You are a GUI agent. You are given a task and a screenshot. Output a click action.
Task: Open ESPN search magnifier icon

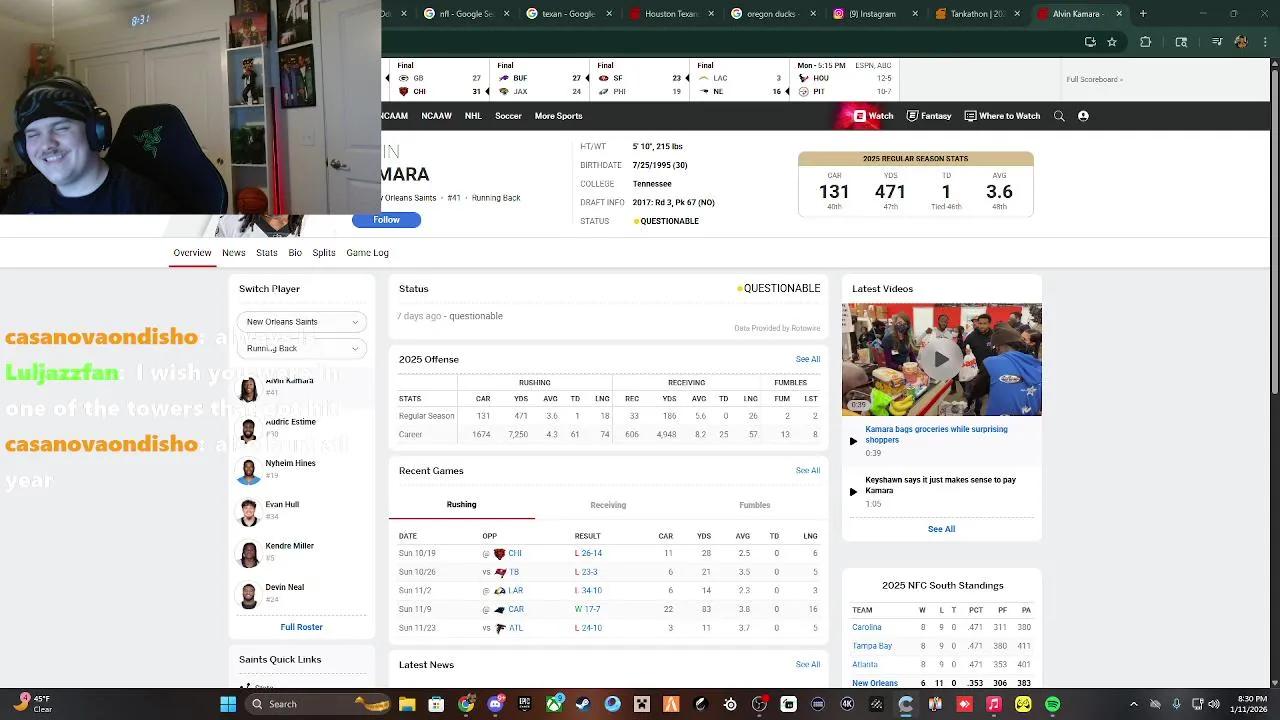pyautogui.click(x=1059, y=116)
